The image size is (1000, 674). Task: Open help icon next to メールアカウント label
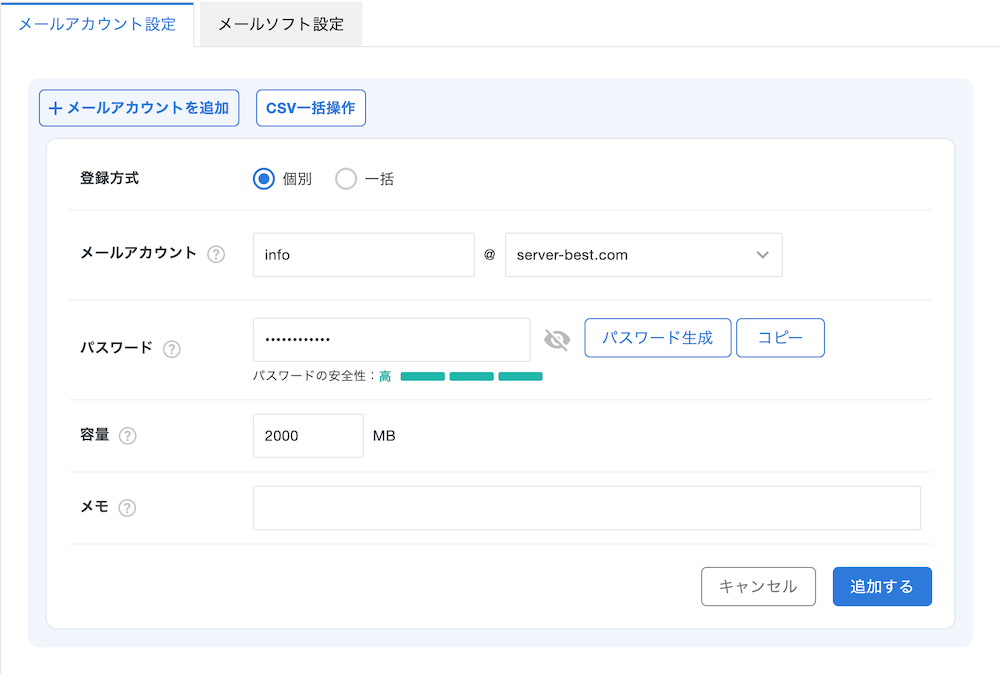tap(216, 254)
